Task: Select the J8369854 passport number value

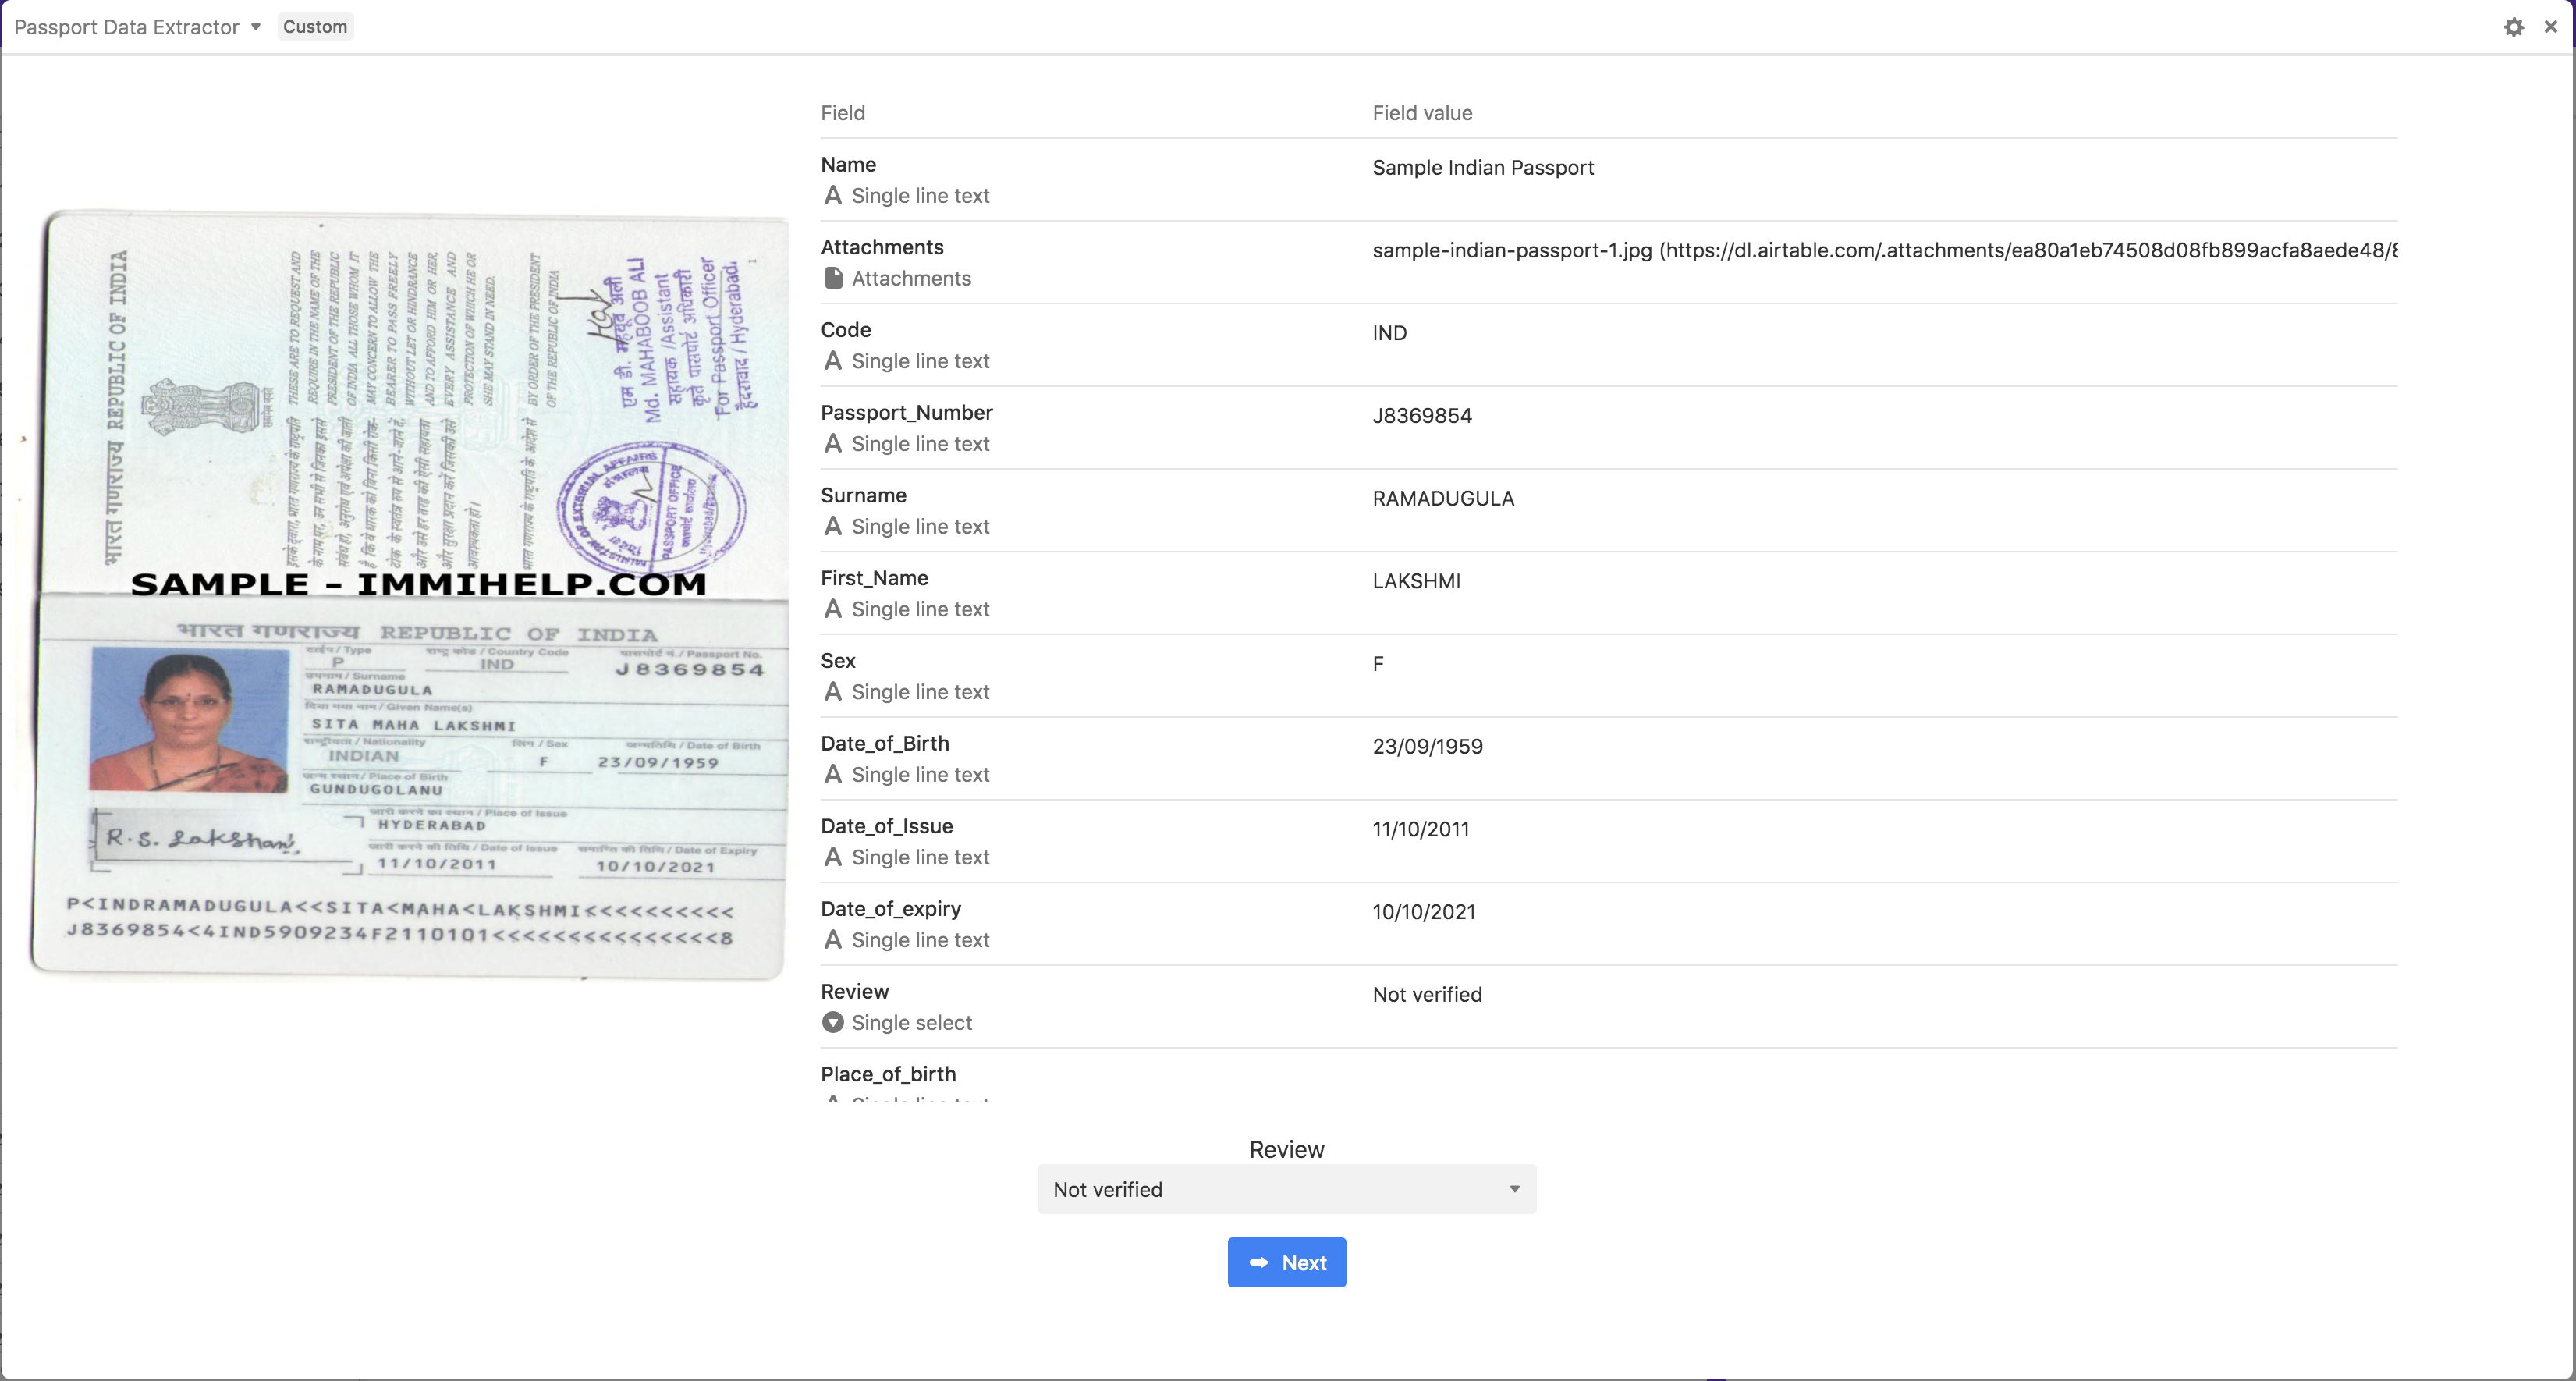Action: tap(1421, 416)
